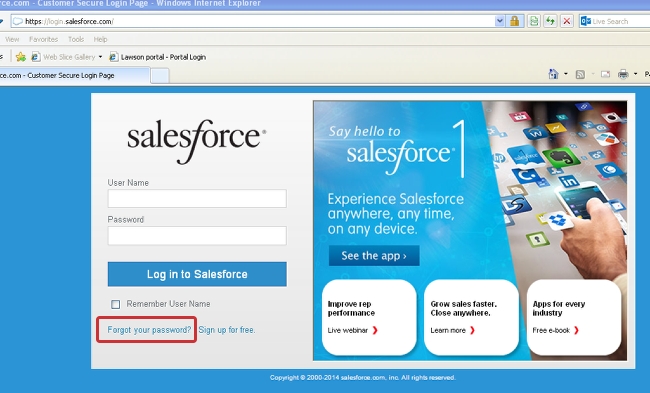Click the Apps for every industry card

(x=574, y=317)
